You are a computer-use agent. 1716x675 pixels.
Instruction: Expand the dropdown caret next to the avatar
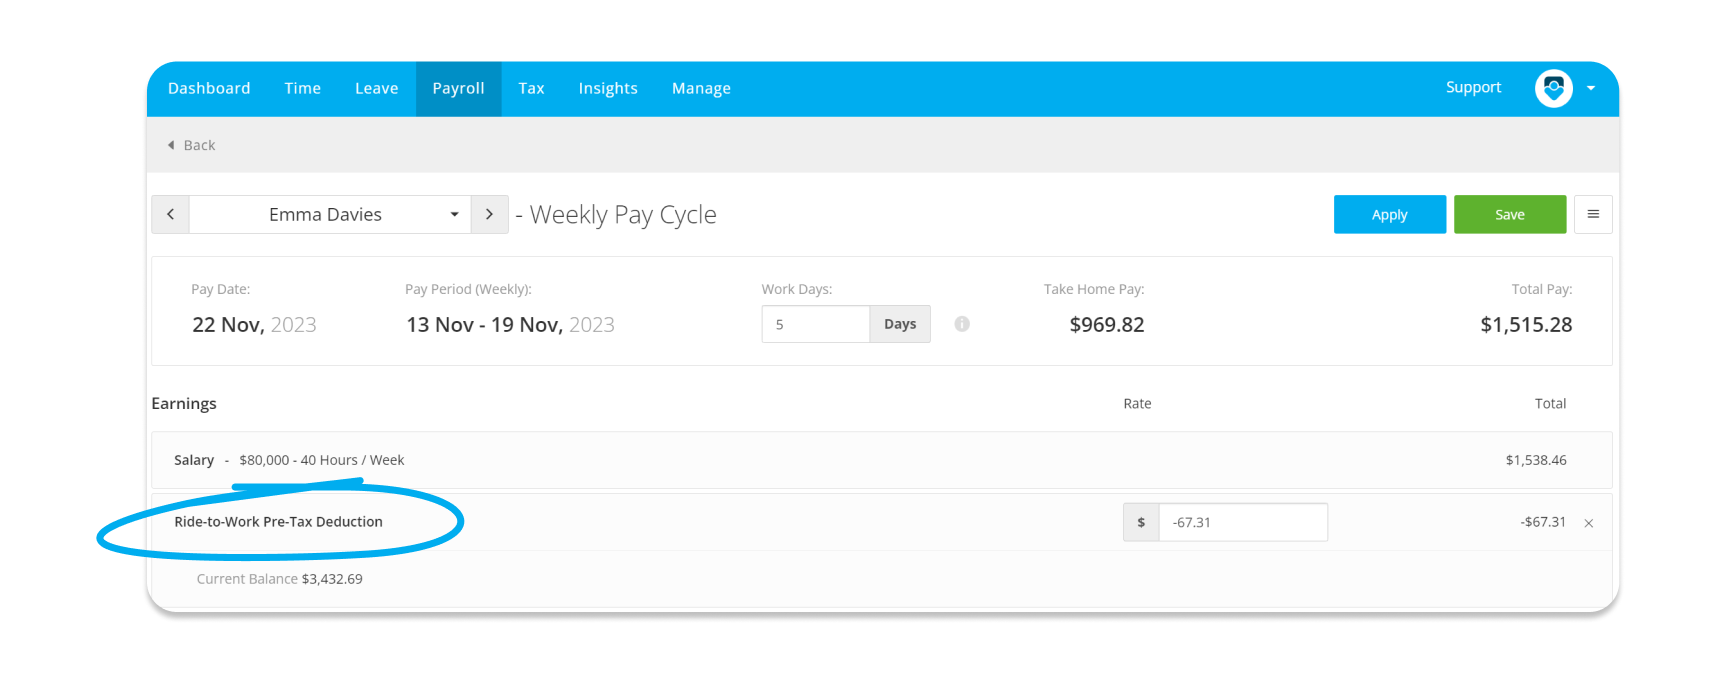coord(1591,89)
